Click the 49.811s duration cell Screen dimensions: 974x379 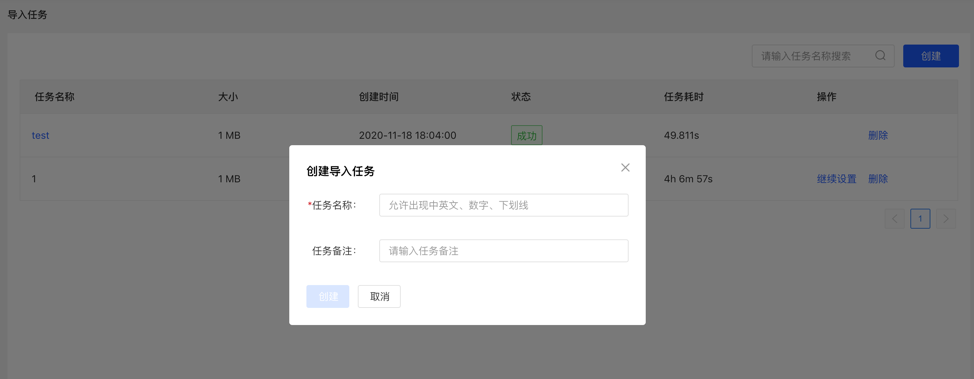(x=681, y=135)
